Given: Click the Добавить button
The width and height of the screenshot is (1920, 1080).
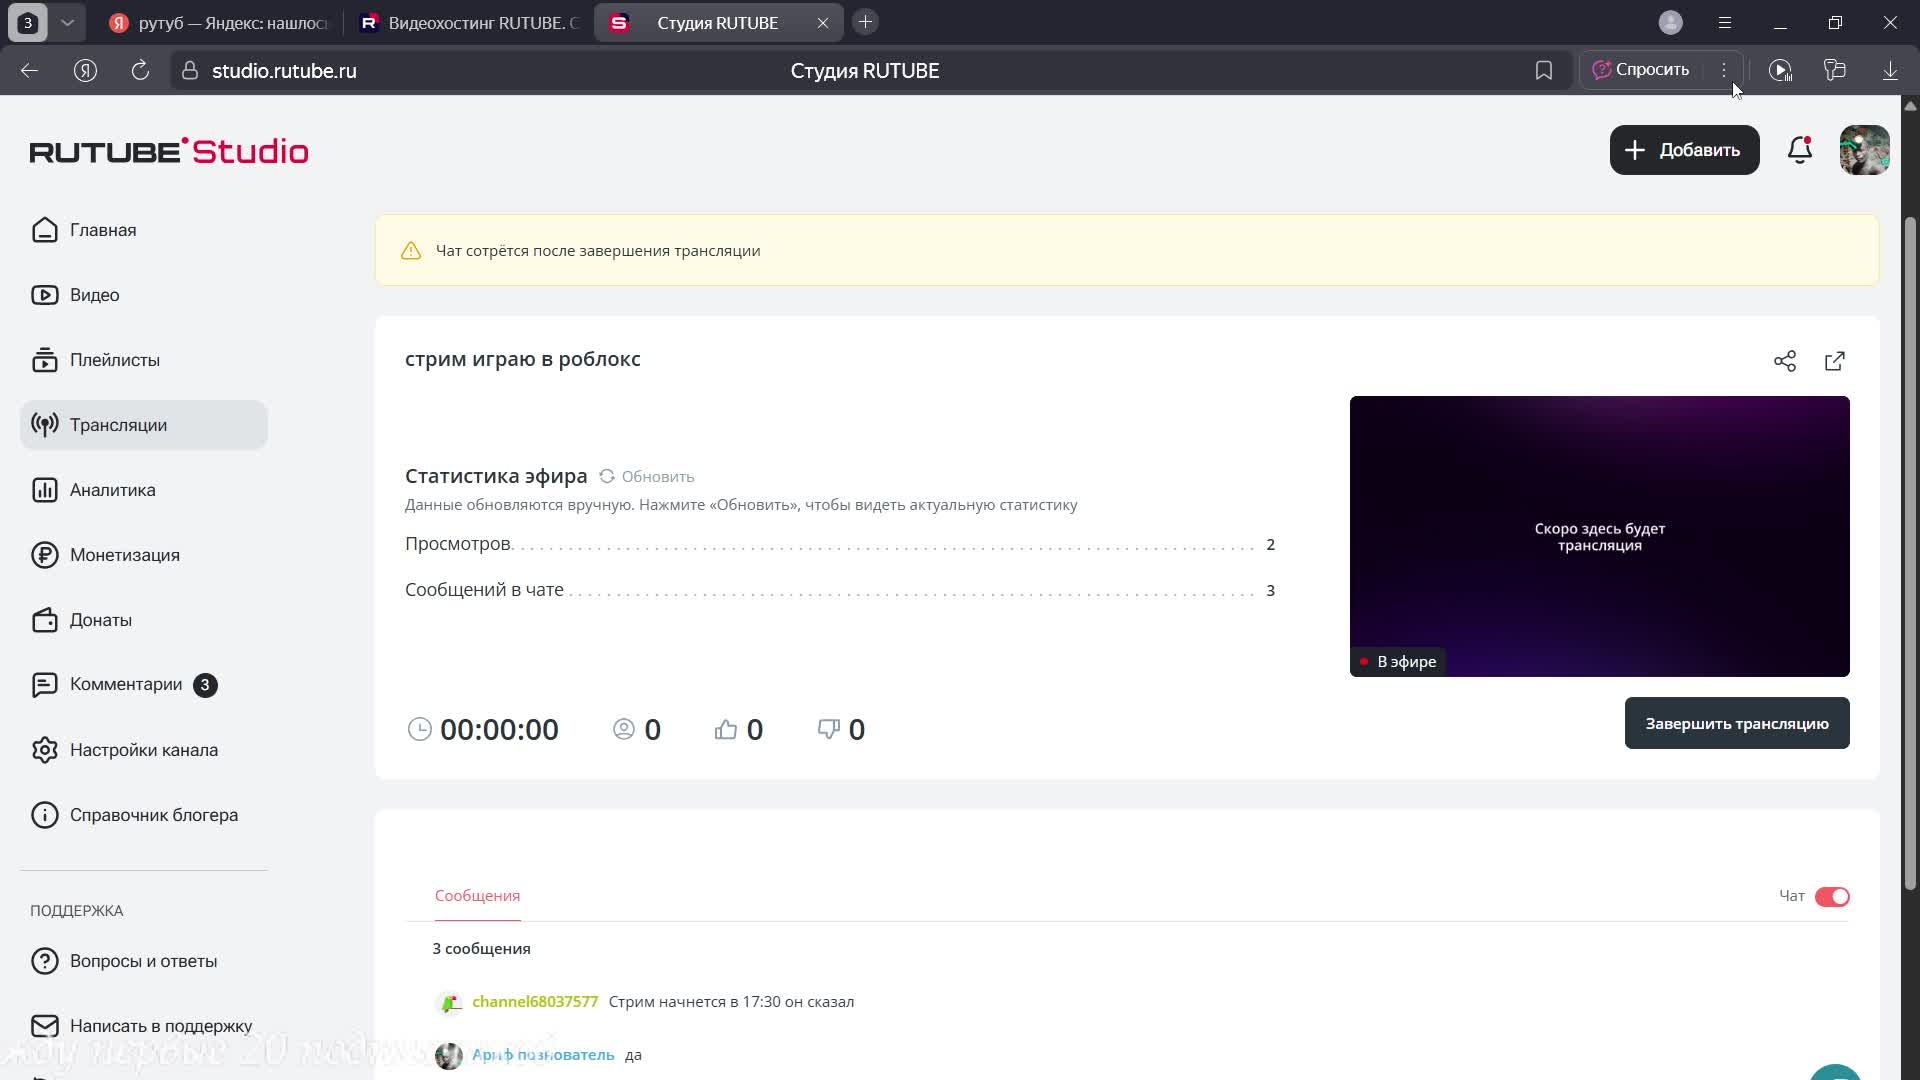Looking at the screenshot, I should tap(1684, 150).
